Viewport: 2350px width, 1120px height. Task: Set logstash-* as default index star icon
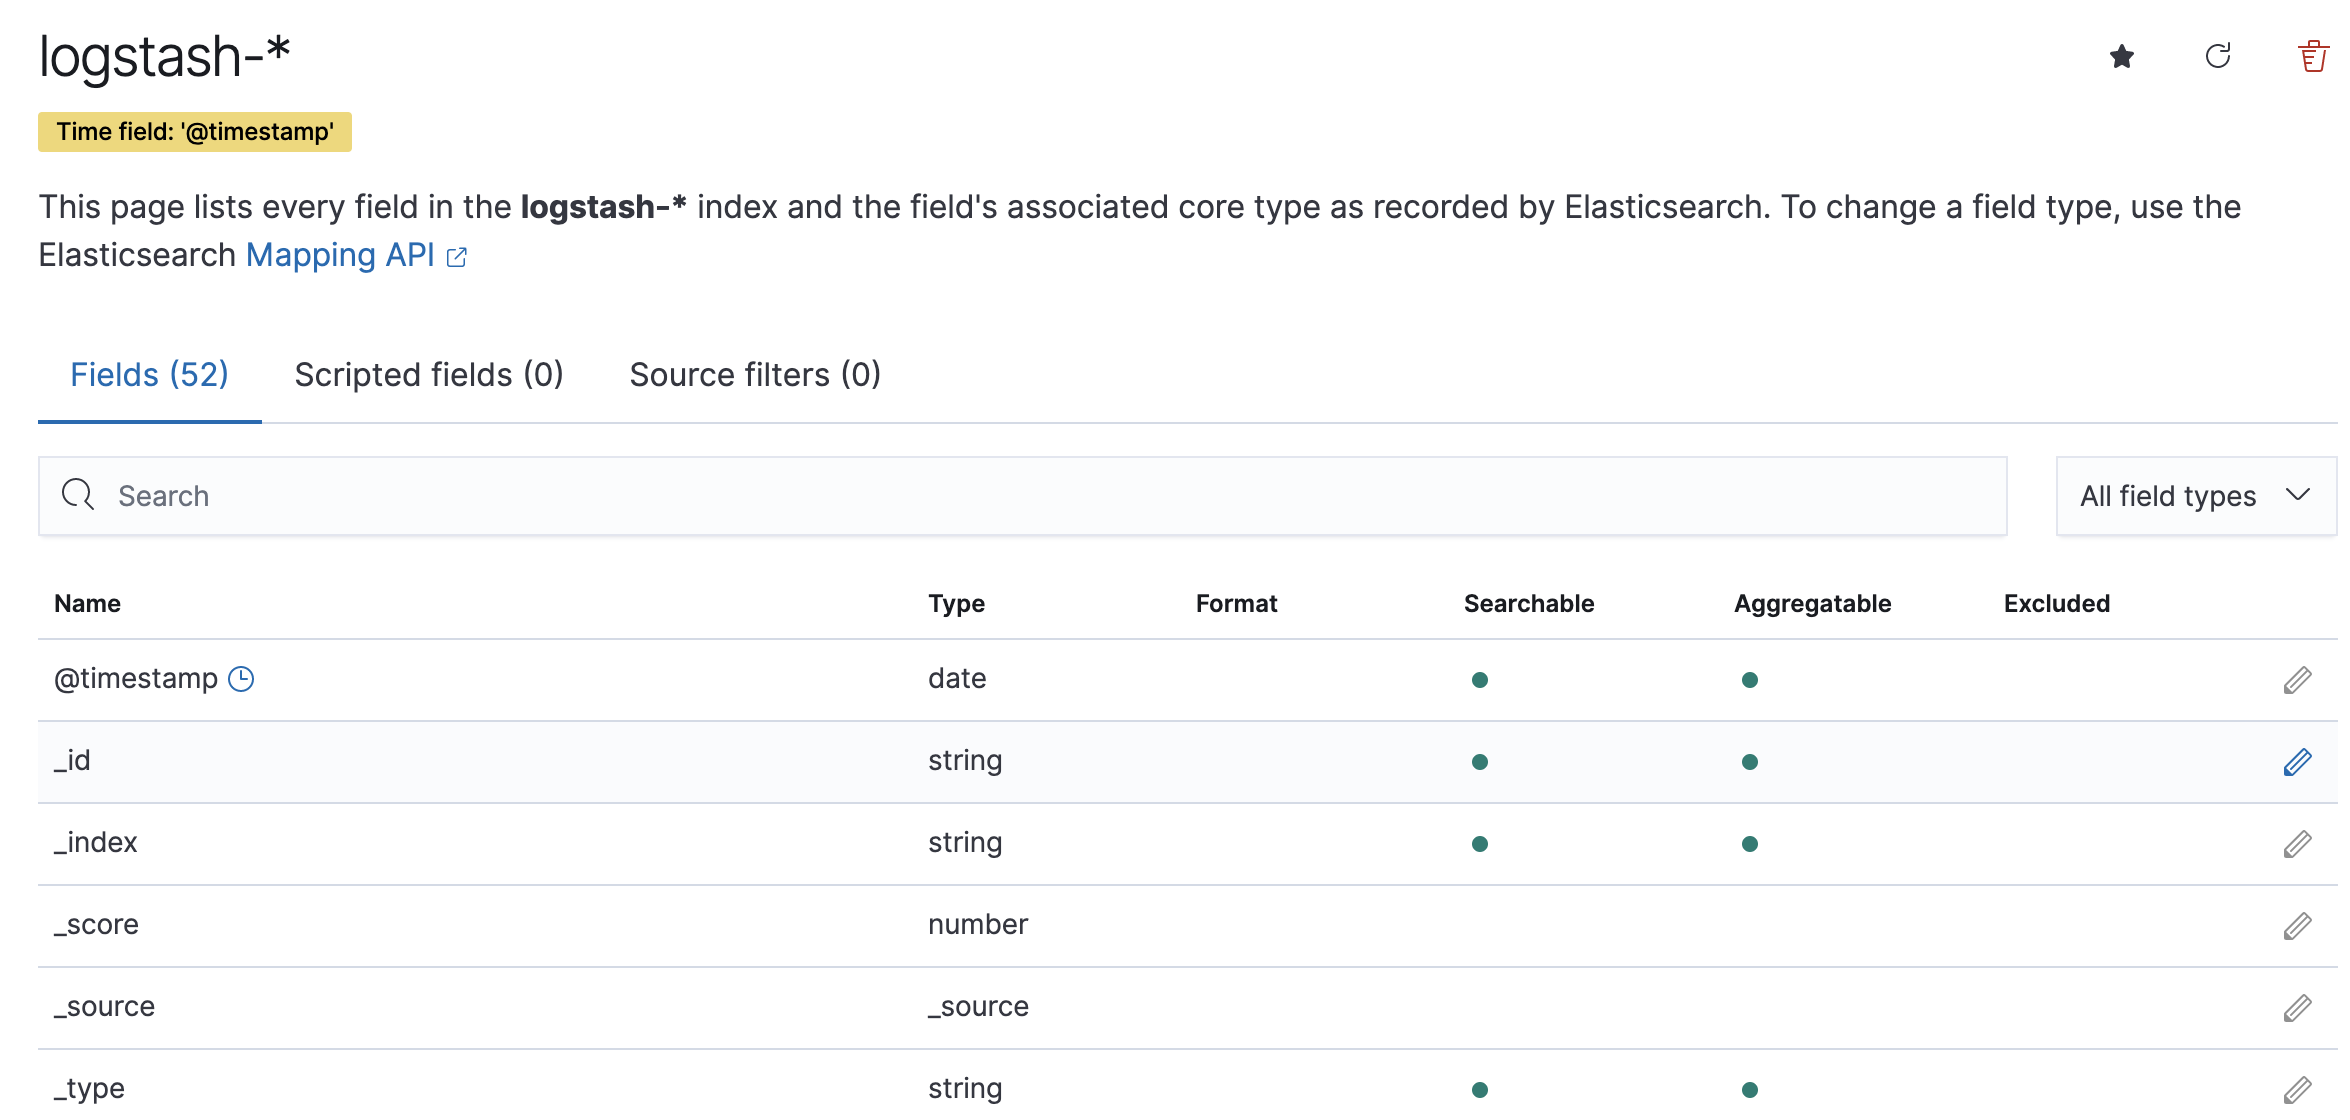point(2121,57)
